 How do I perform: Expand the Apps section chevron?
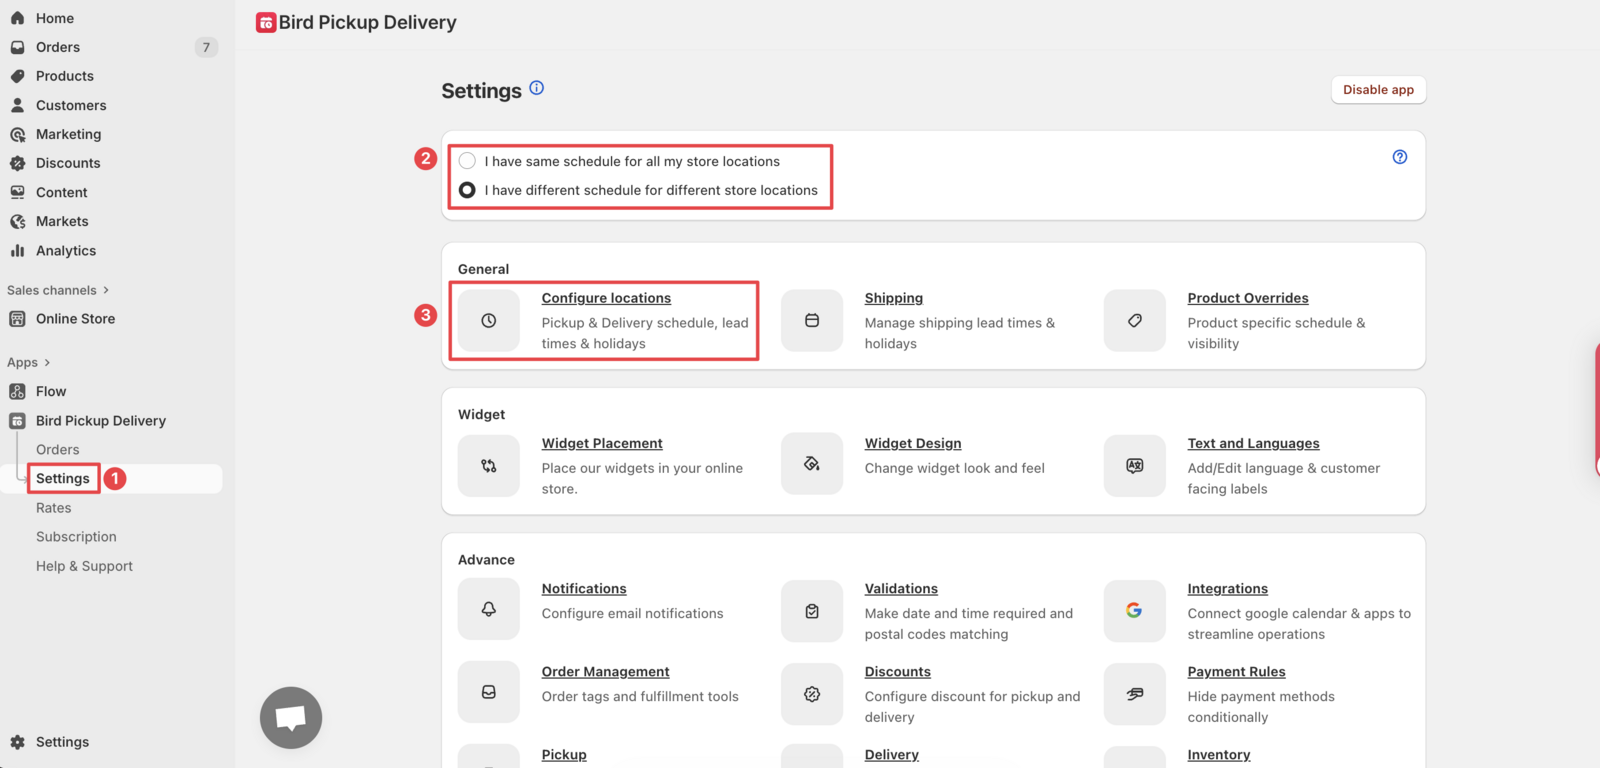[x=47, y=363]
